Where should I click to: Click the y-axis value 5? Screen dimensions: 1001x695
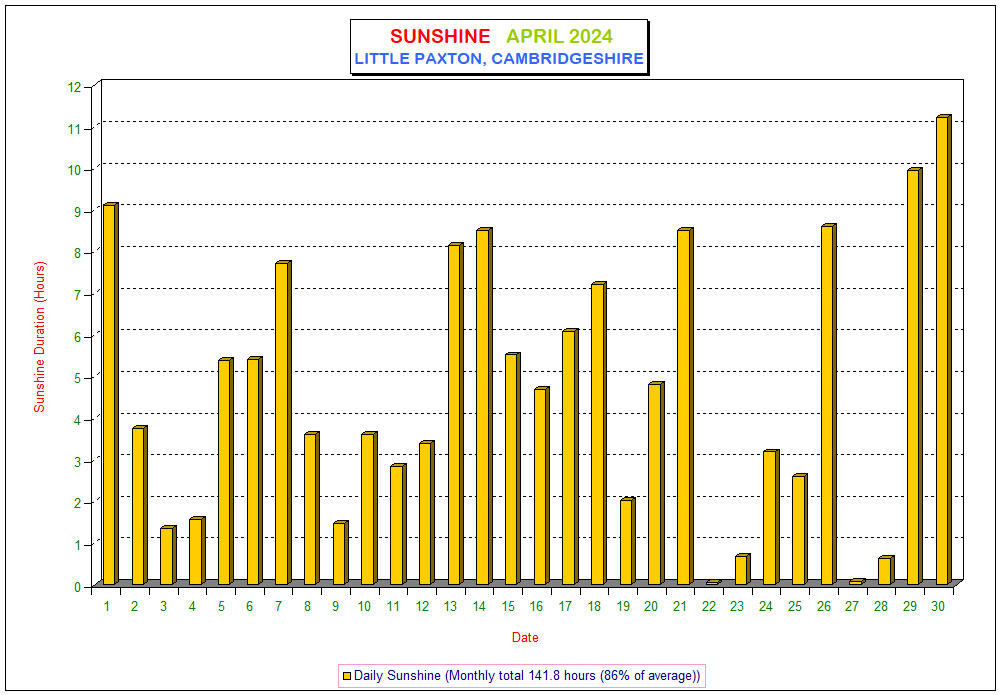79,378
